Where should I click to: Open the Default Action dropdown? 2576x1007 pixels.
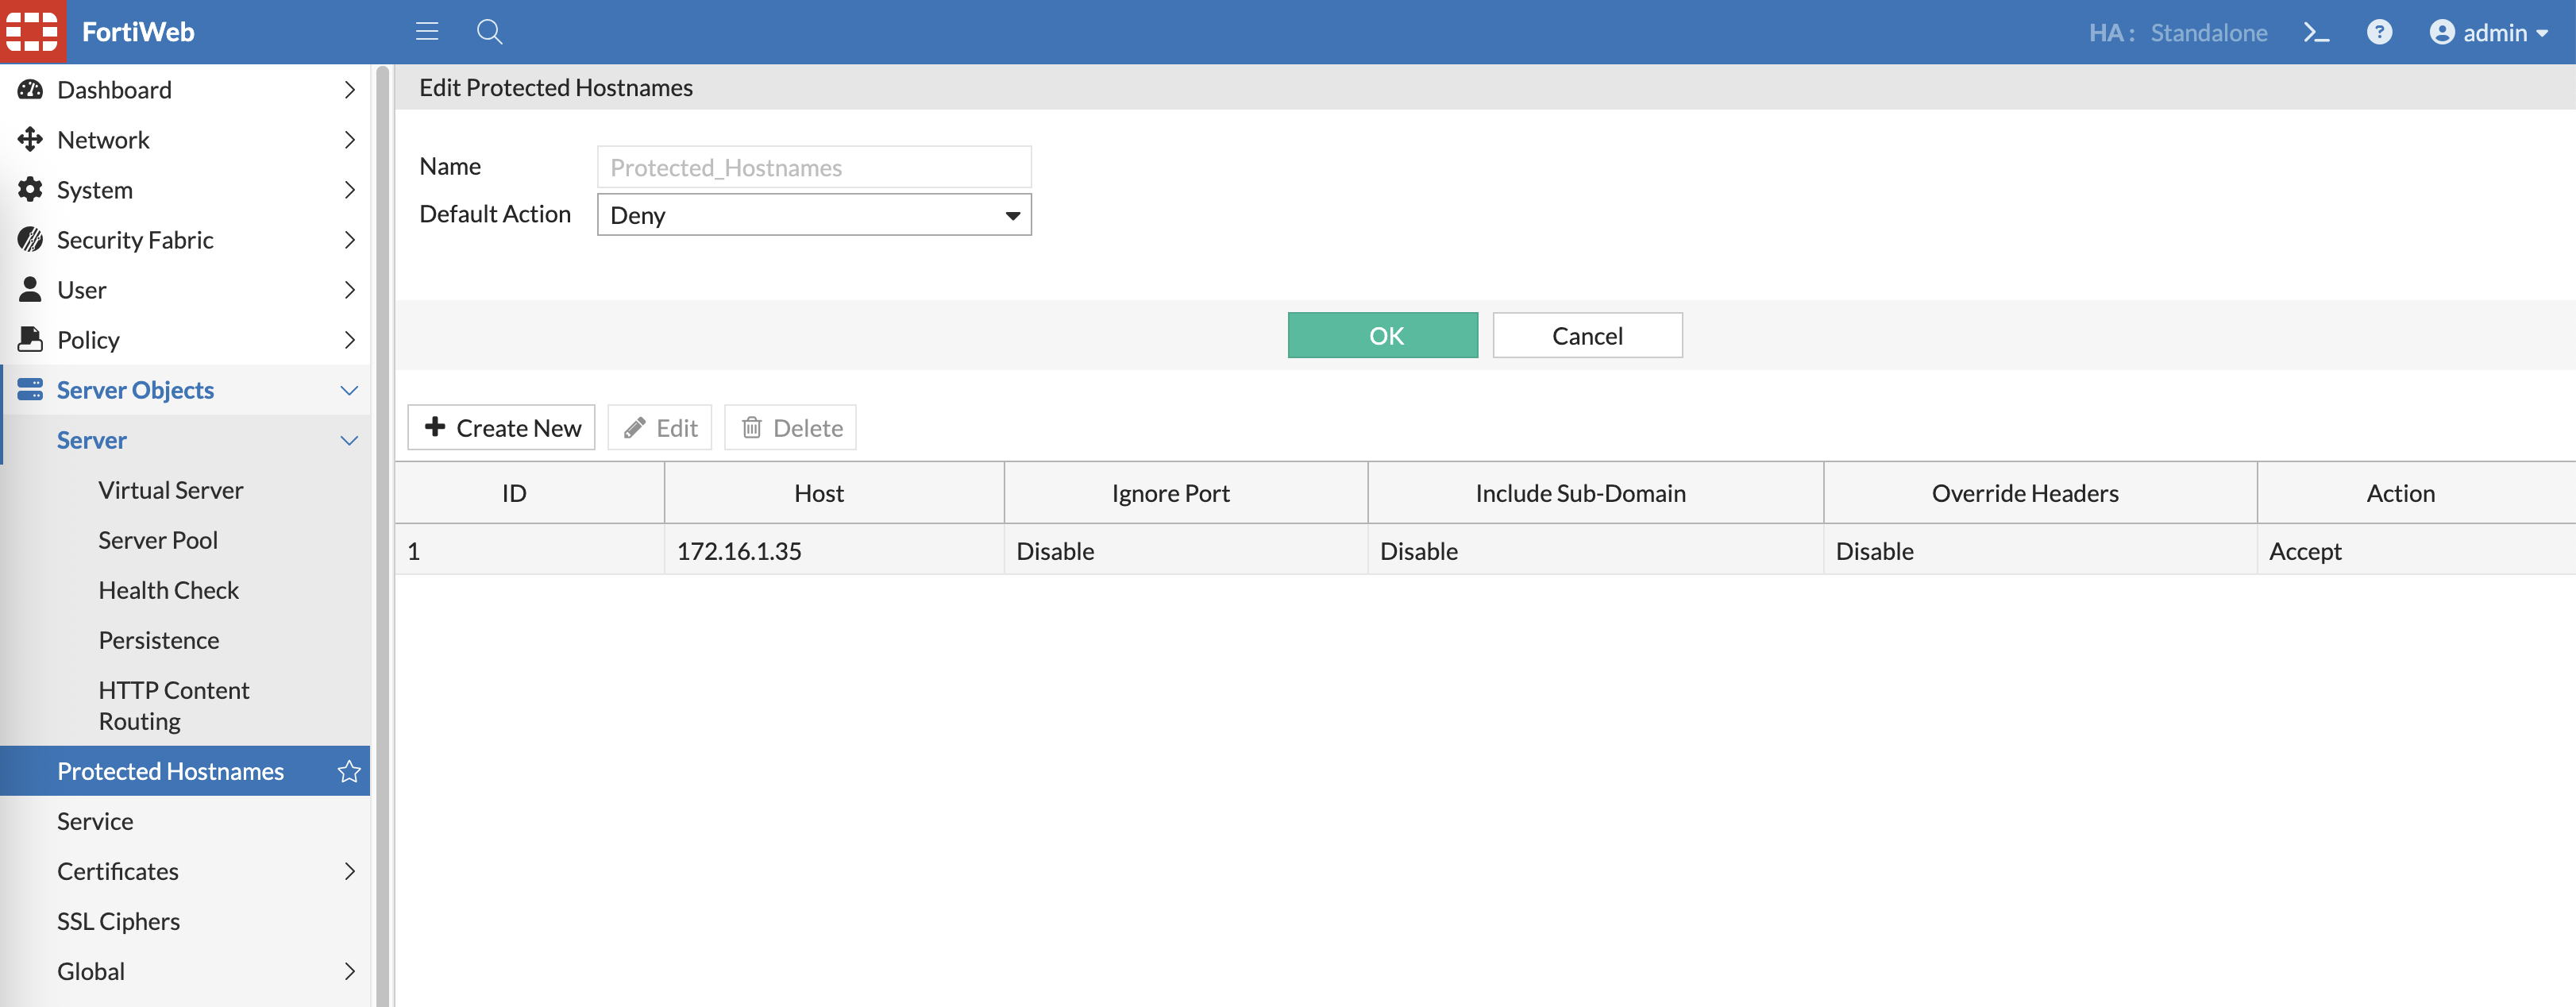click(813, 215)
